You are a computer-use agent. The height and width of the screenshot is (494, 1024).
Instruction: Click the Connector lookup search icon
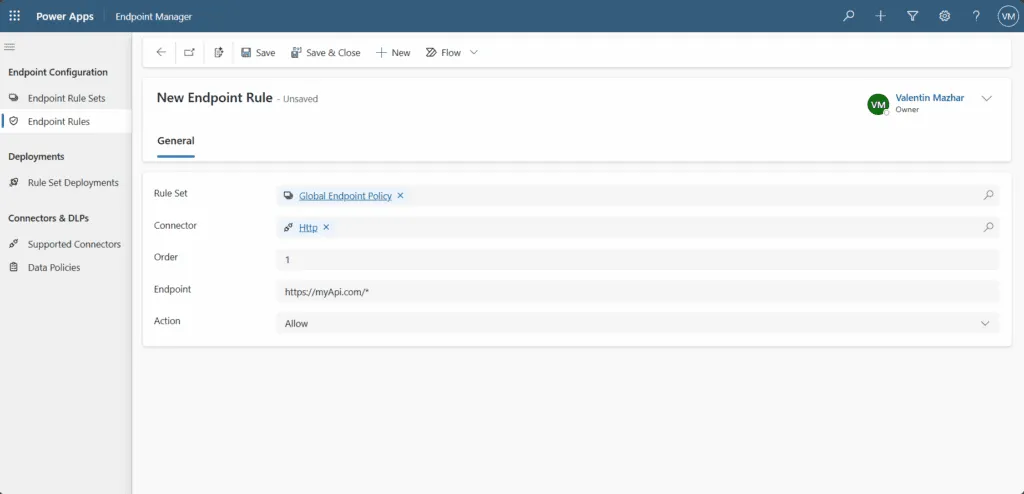coord(988,227)
